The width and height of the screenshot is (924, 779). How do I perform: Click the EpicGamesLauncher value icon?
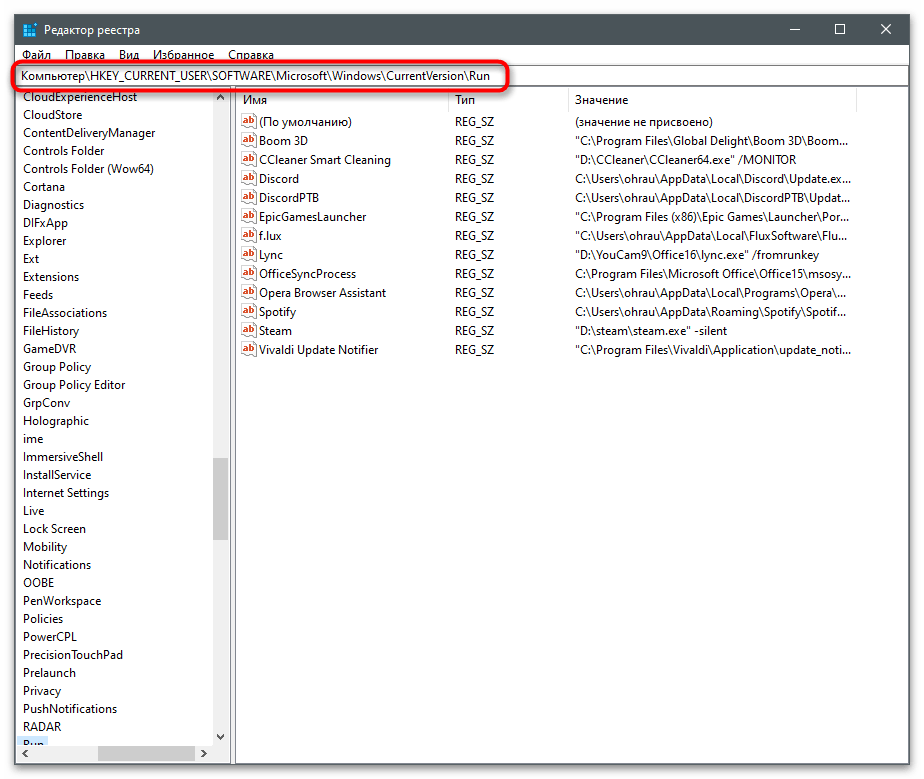pos(250,217)
